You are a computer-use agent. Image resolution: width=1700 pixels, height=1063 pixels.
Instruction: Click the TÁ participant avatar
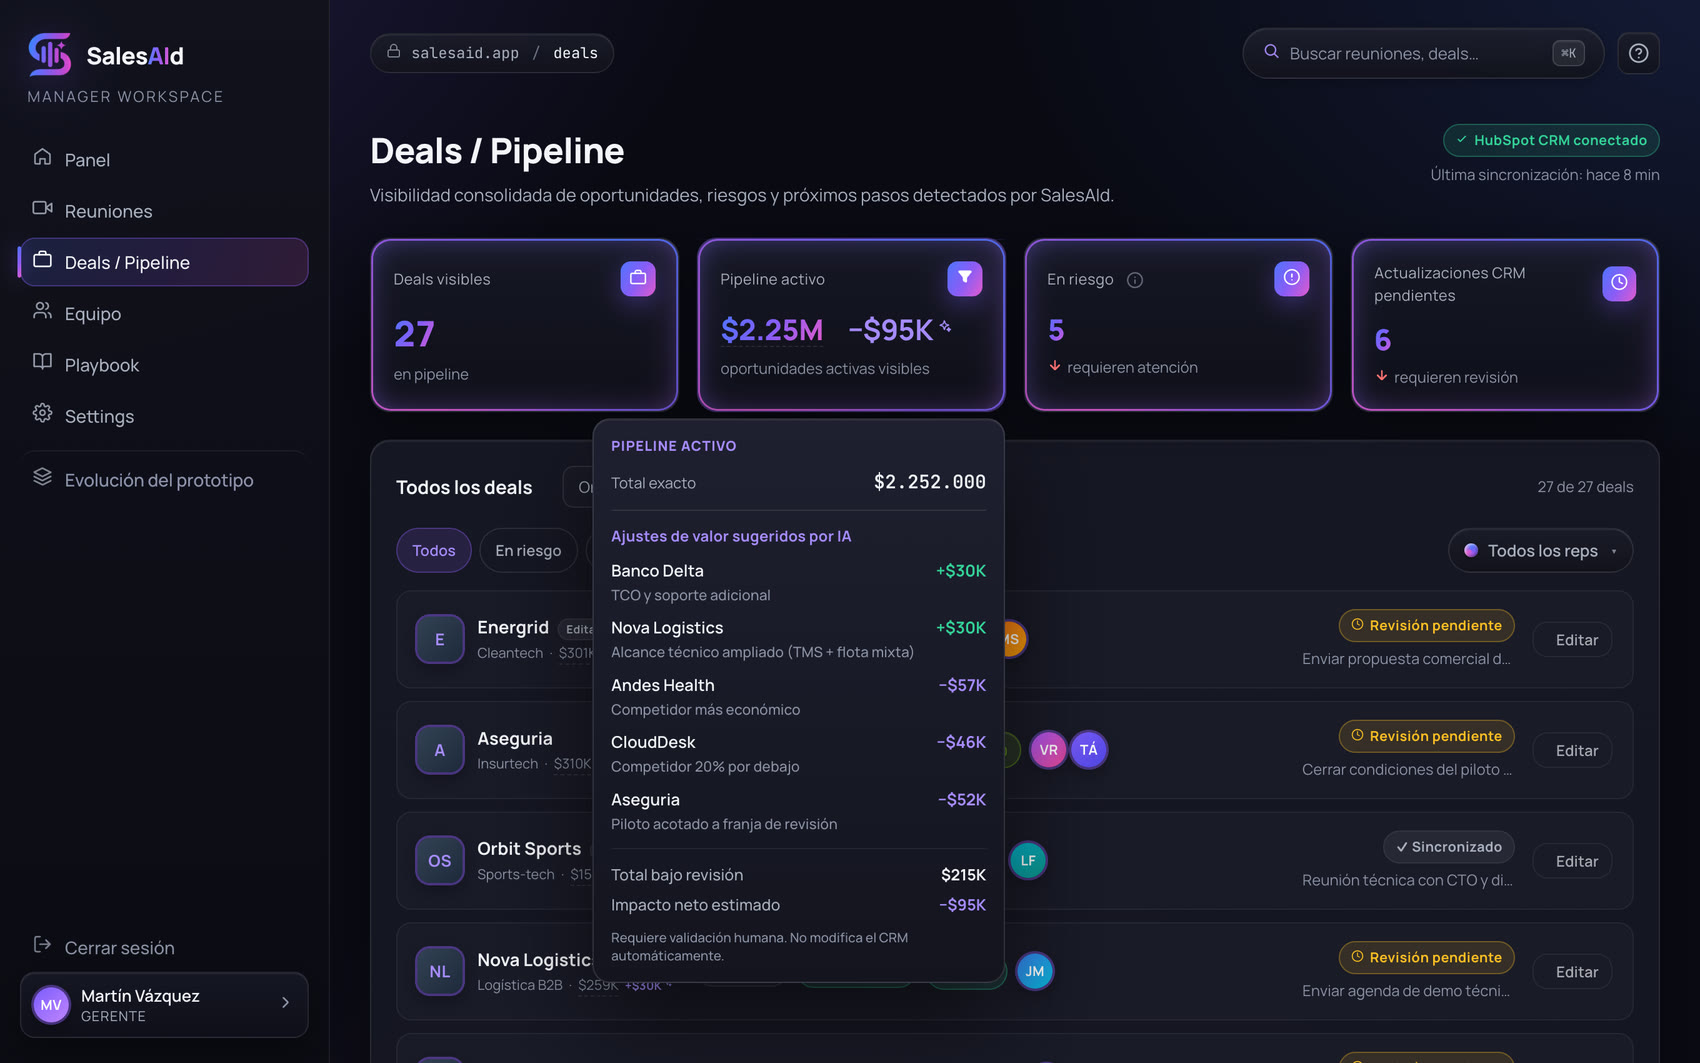point(1088,750)
